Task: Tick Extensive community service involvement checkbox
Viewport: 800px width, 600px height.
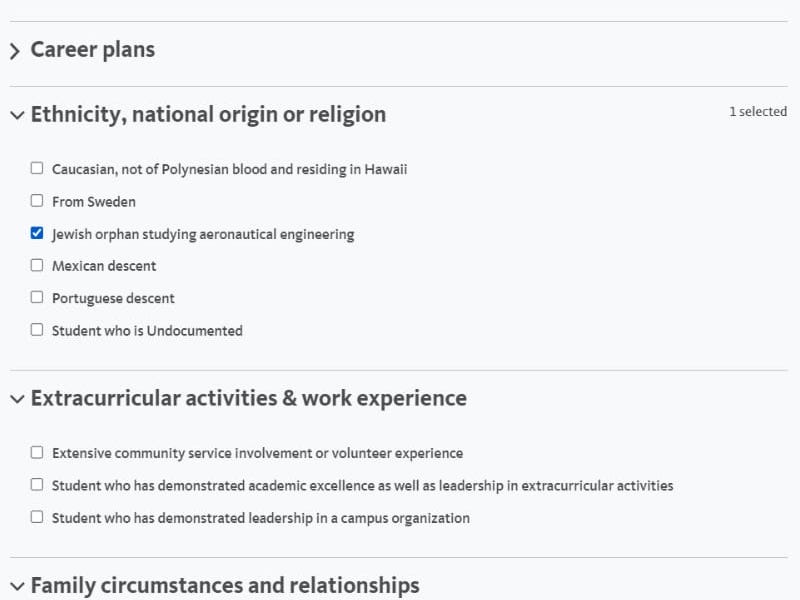Action: click(x=37, y=452)
